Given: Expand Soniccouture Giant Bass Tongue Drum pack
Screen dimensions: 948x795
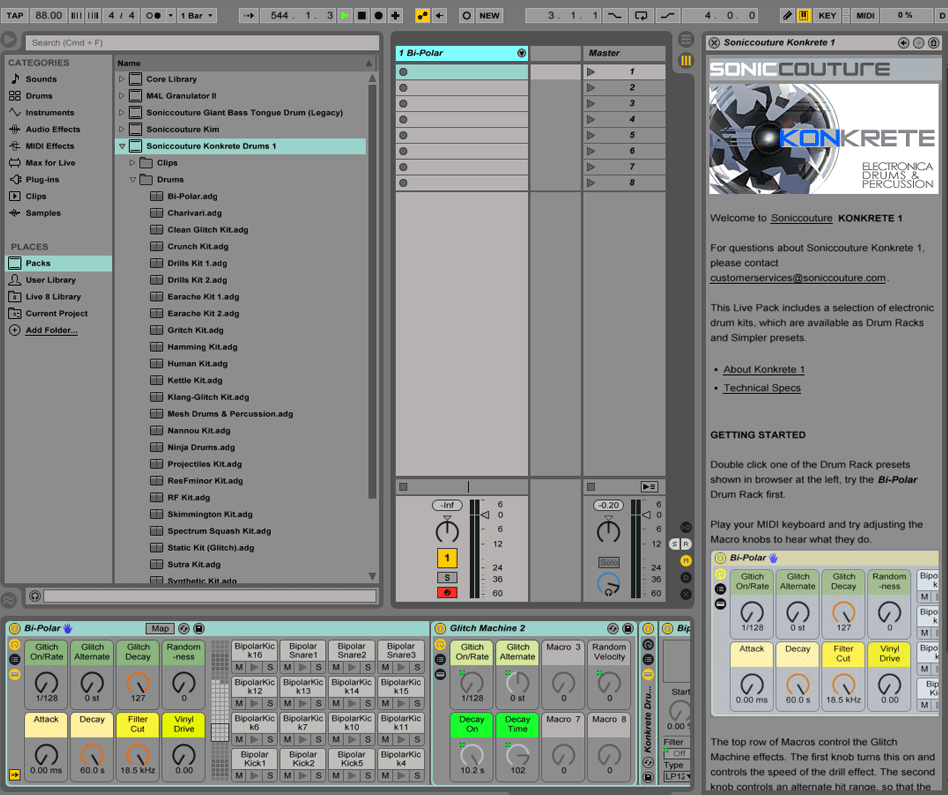Looking at the screenshot, I should [122, 112].
